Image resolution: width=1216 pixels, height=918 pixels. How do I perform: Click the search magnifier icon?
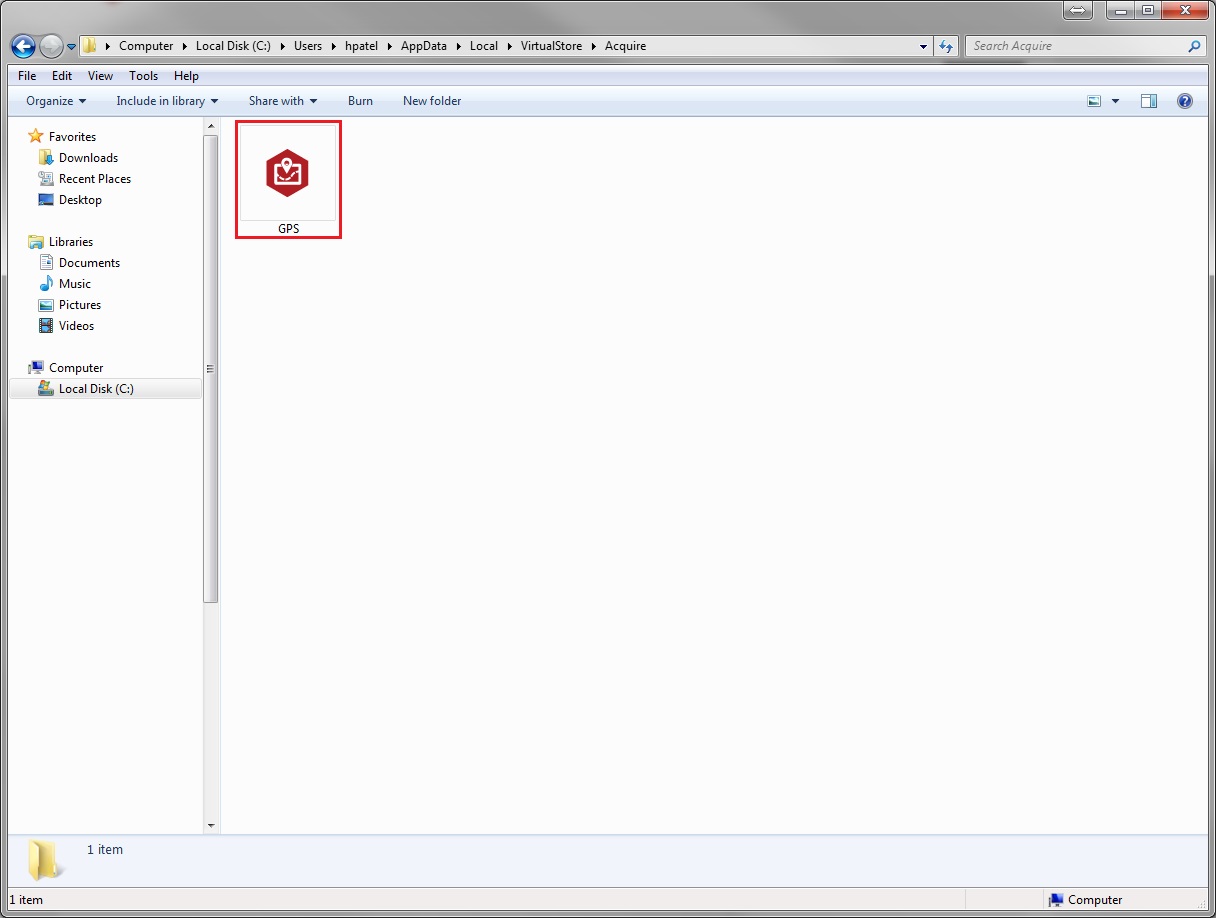[x=1194, y=46]
